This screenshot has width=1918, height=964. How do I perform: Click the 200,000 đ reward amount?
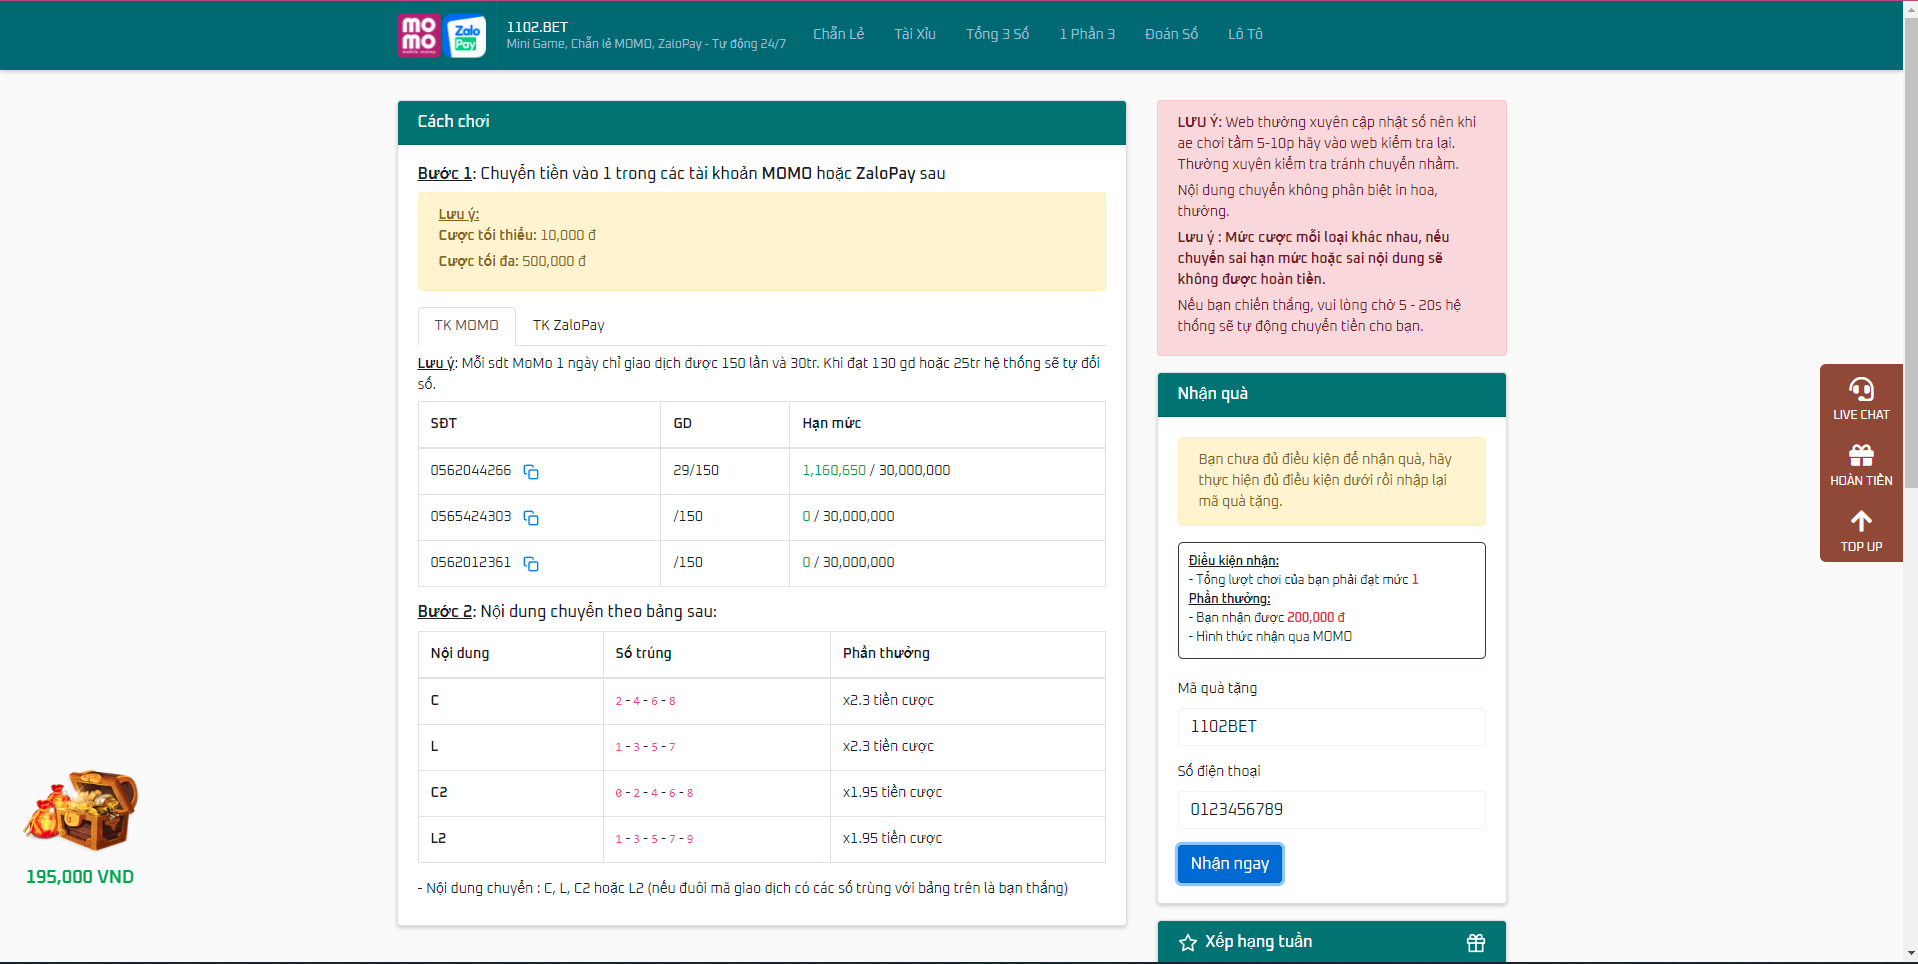point(1316,618)
